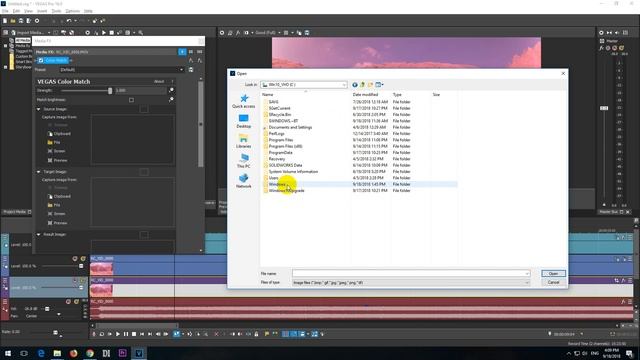Go to Desktop in Open dialog sidebar
This screenshot has height=360, width=640.
(244, 121)
